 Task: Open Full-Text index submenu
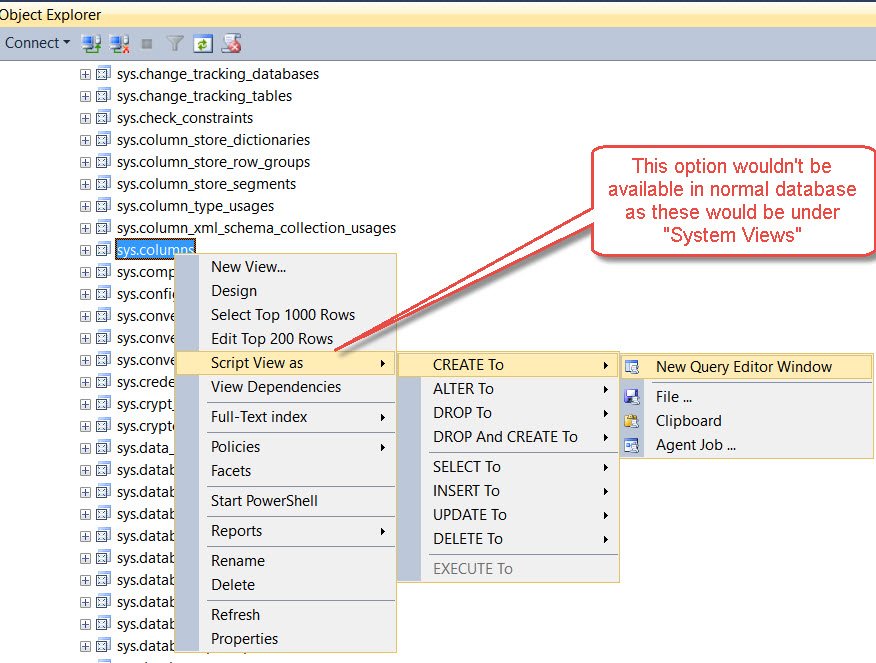[285, 417]
